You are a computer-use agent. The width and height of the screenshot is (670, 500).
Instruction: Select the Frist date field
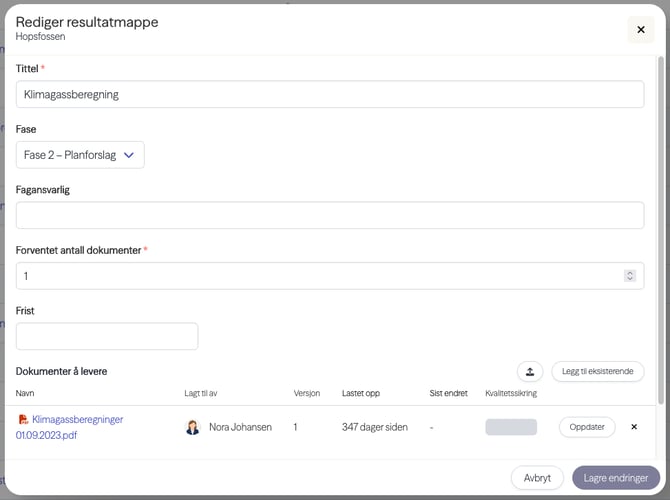click(x=107, y=336)
